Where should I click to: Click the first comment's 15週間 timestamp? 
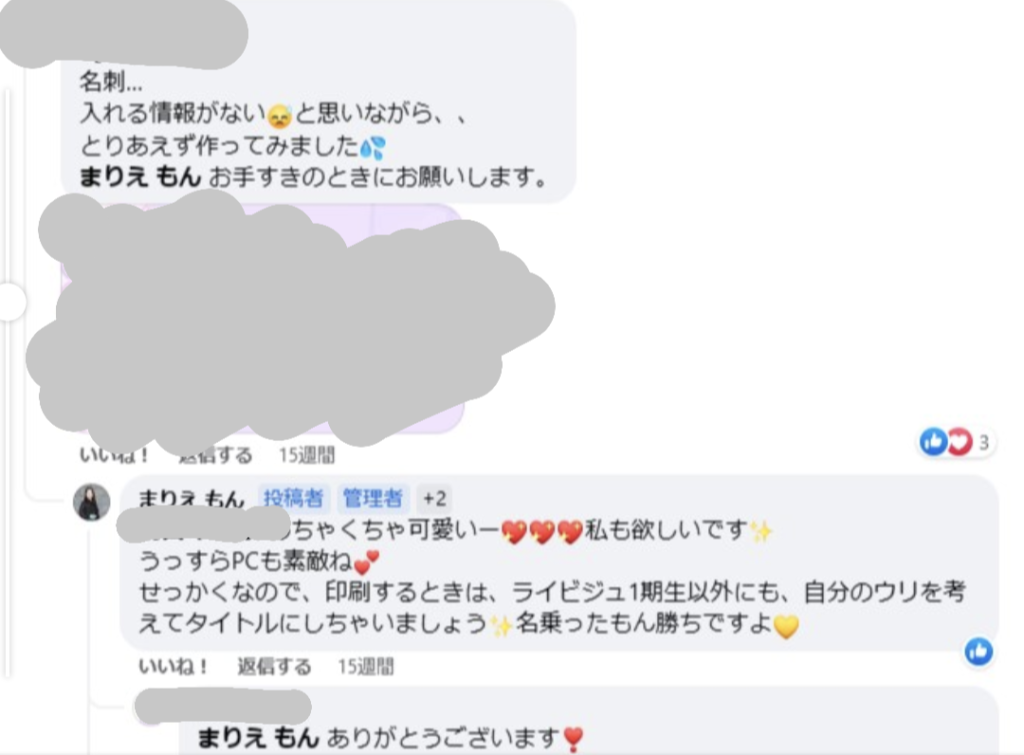click(x=306, y=455)
